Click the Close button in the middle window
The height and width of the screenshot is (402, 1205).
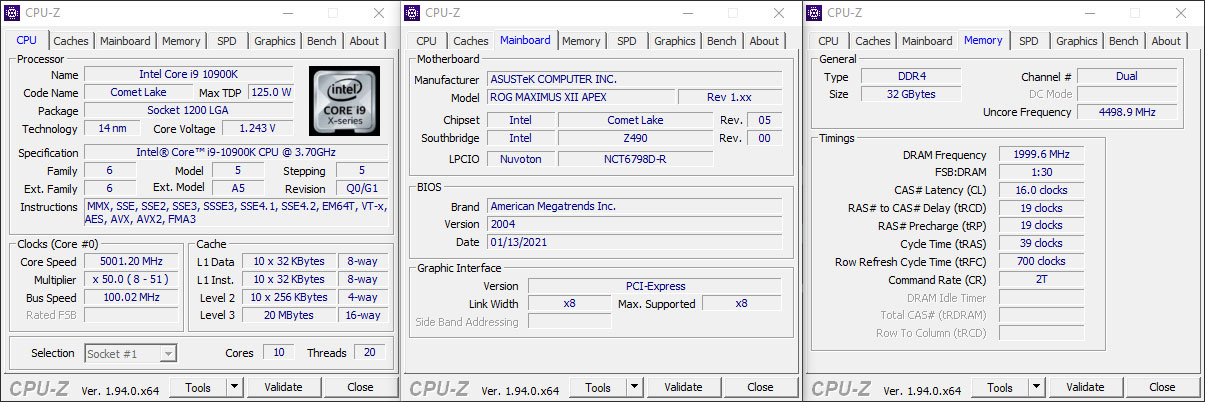(760, 387)
